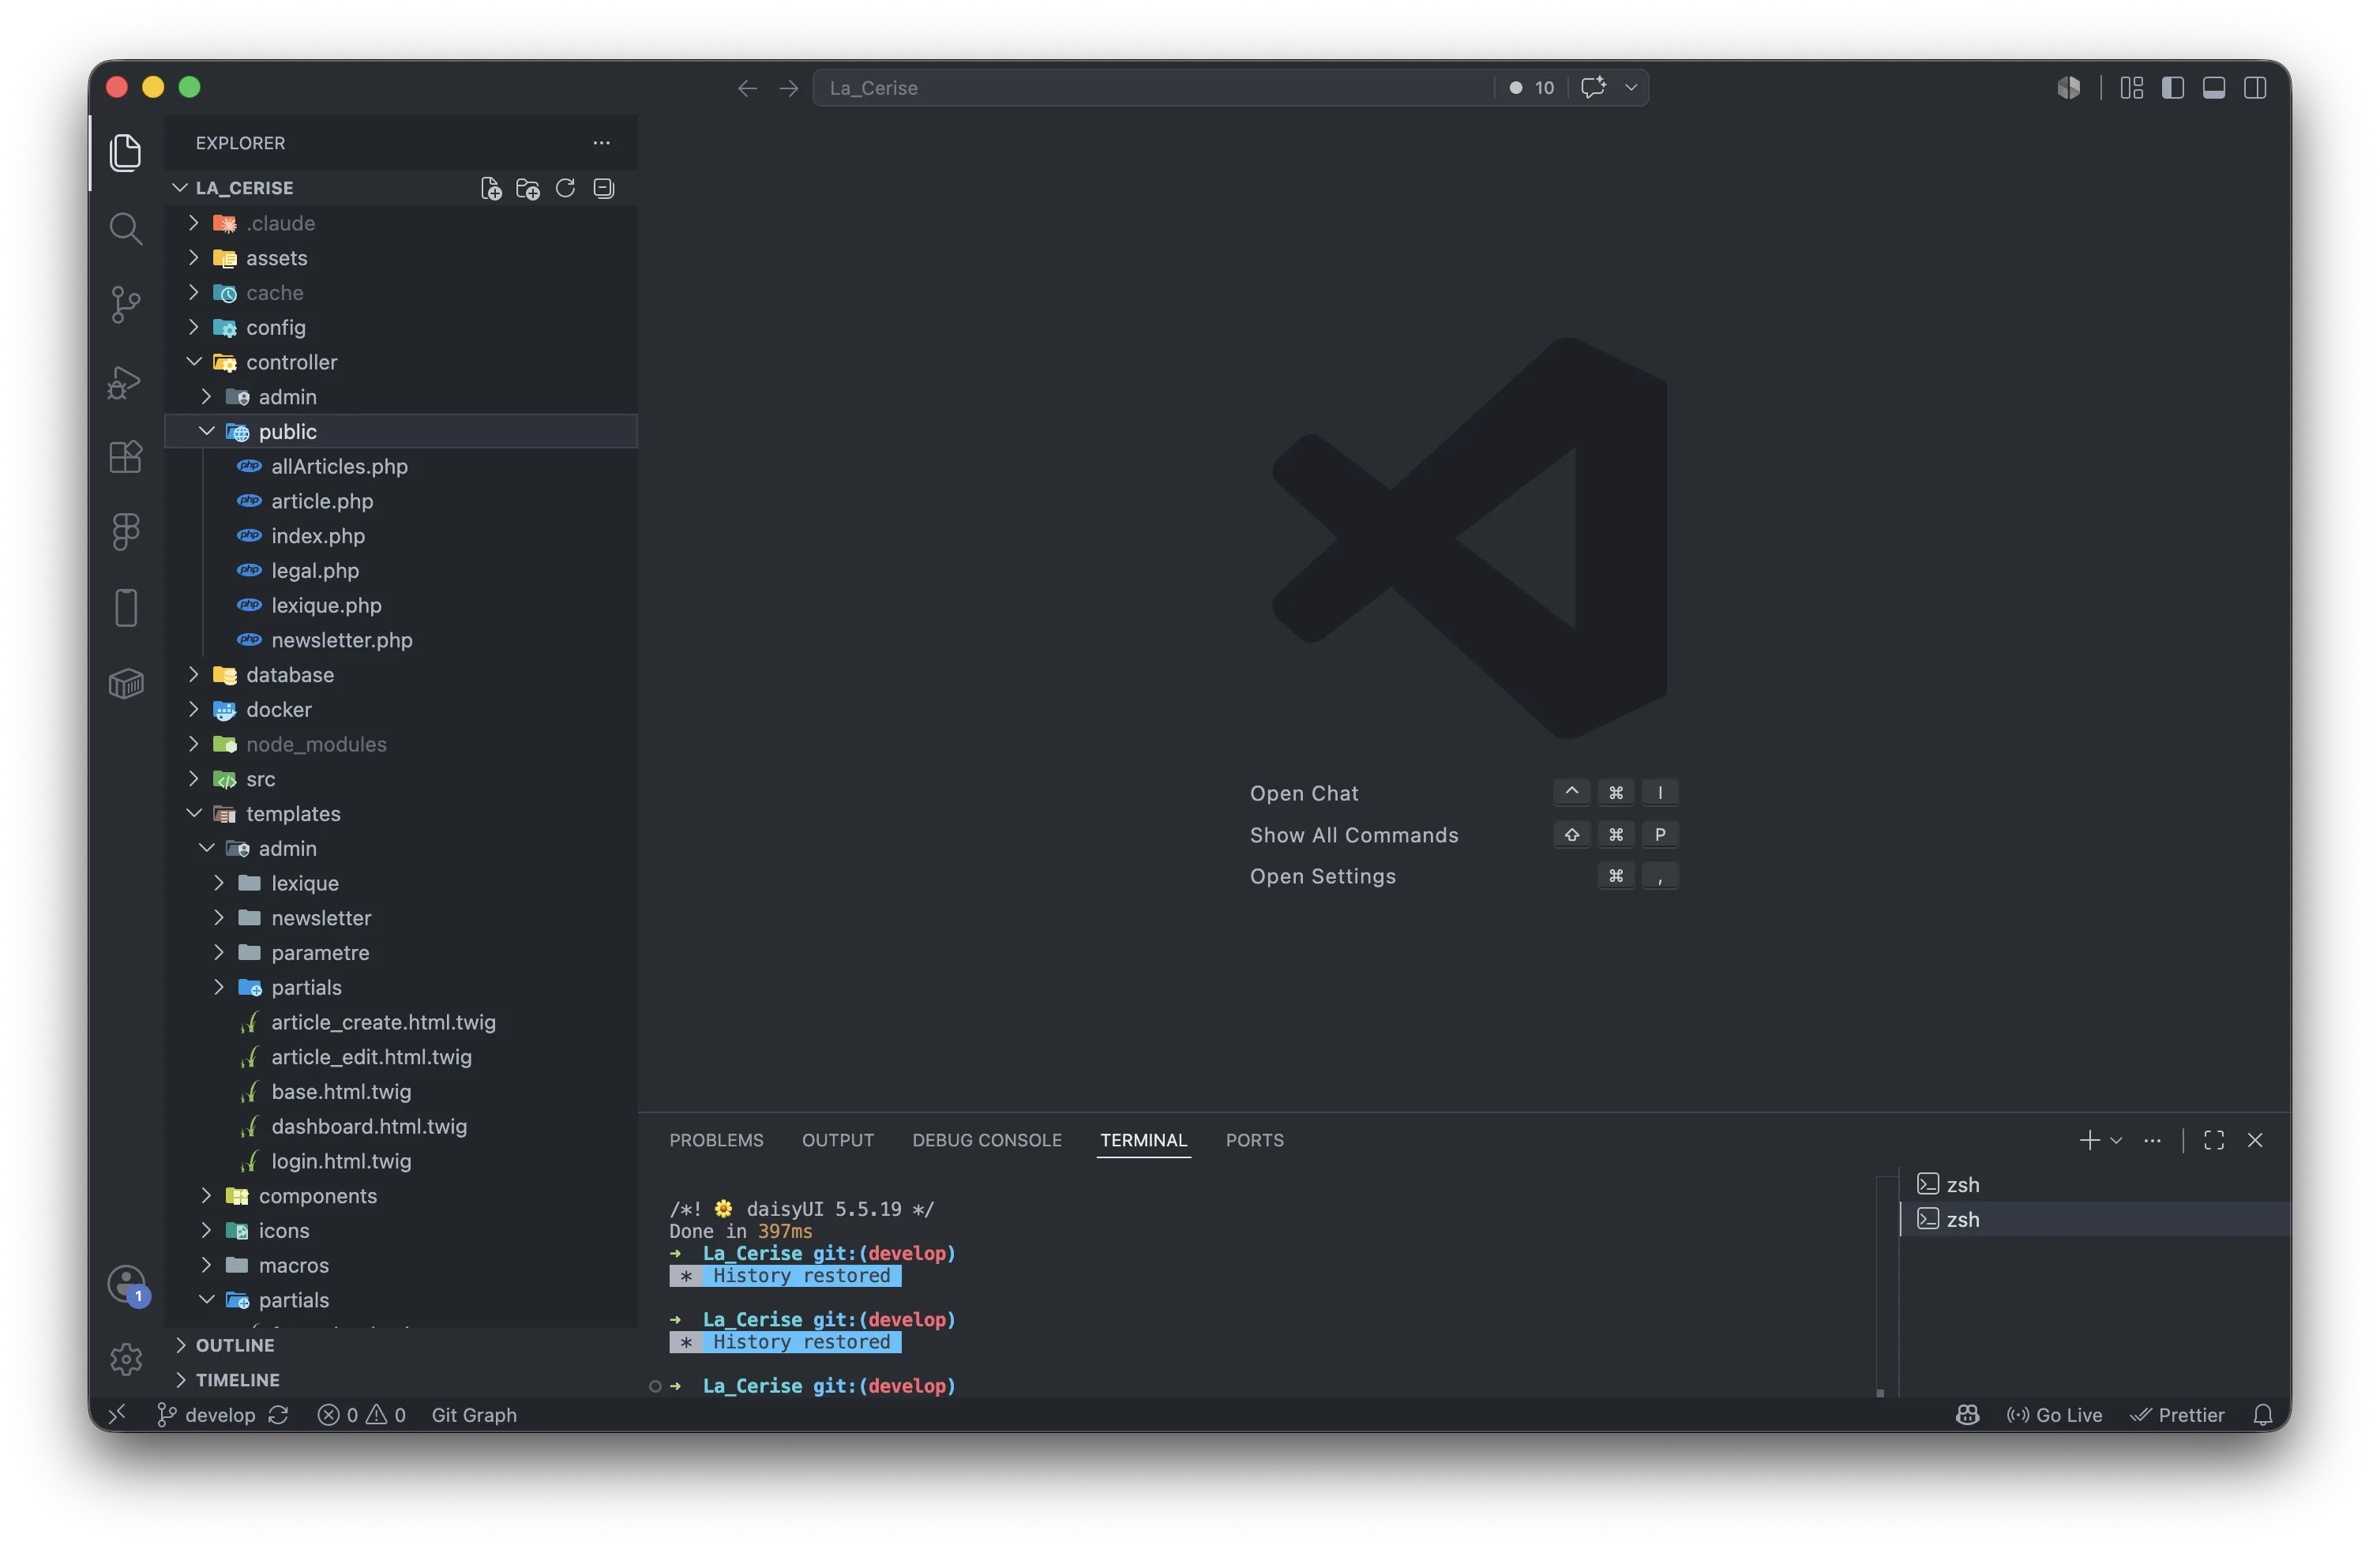Viewport: 2380px width, 1549px height.
Task: Expand the src folder
Action: [x=400, y=779]
